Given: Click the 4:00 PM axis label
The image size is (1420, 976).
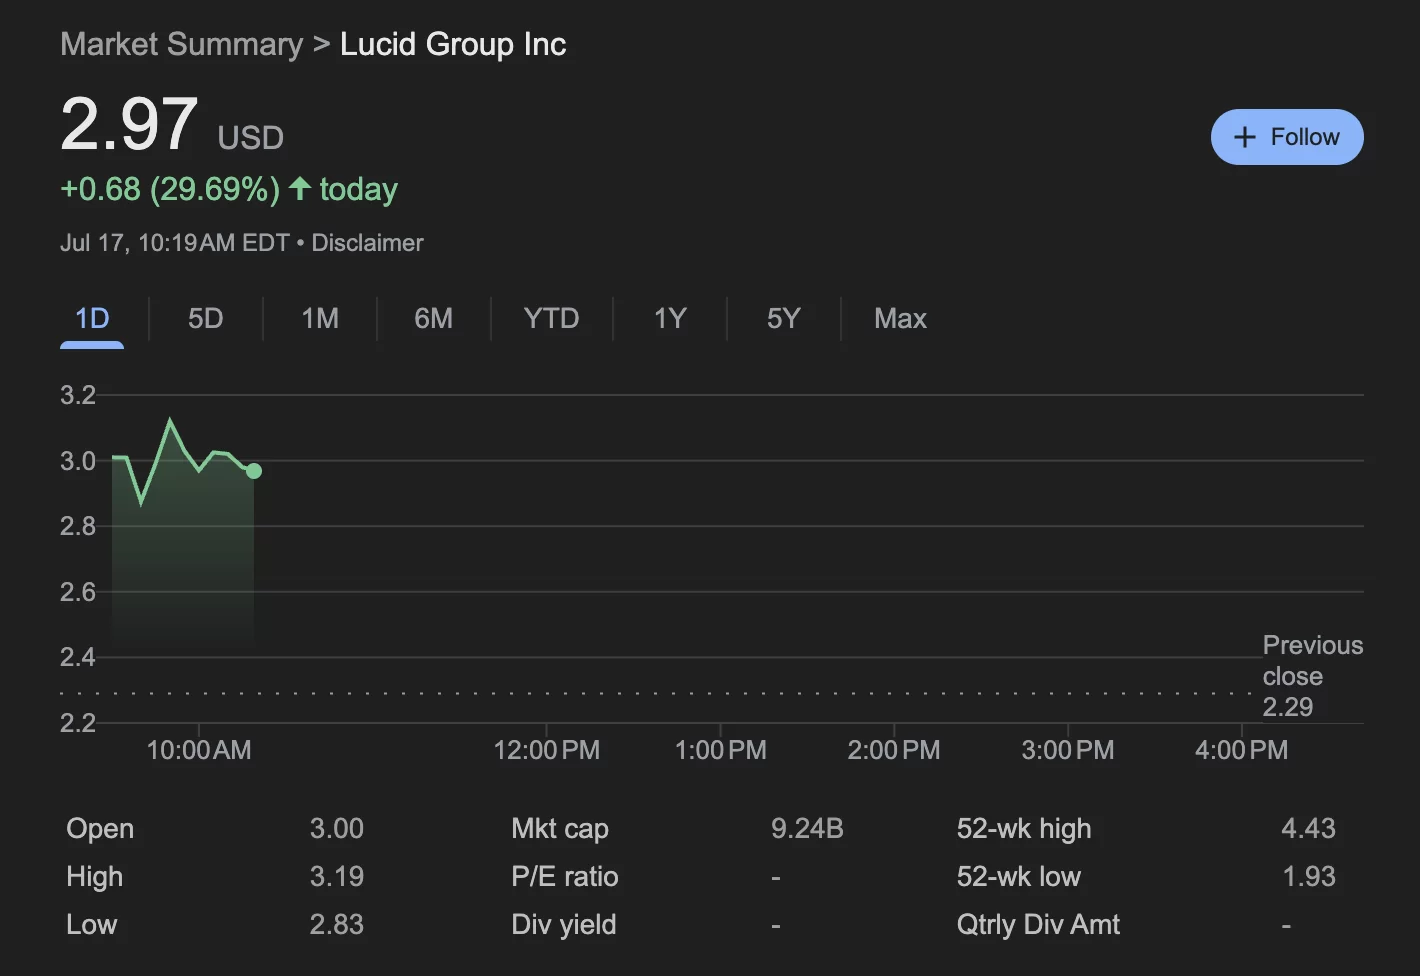Looking at the screenshot, I should tap(1241, 750).
